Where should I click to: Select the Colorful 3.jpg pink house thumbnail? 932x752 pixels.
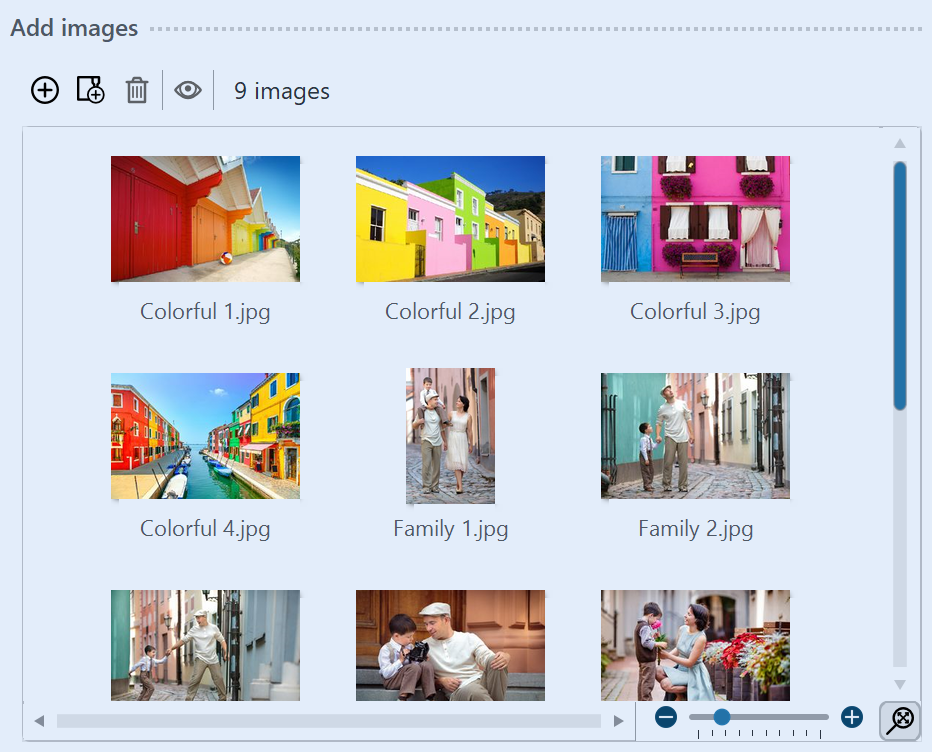(695, 219)
